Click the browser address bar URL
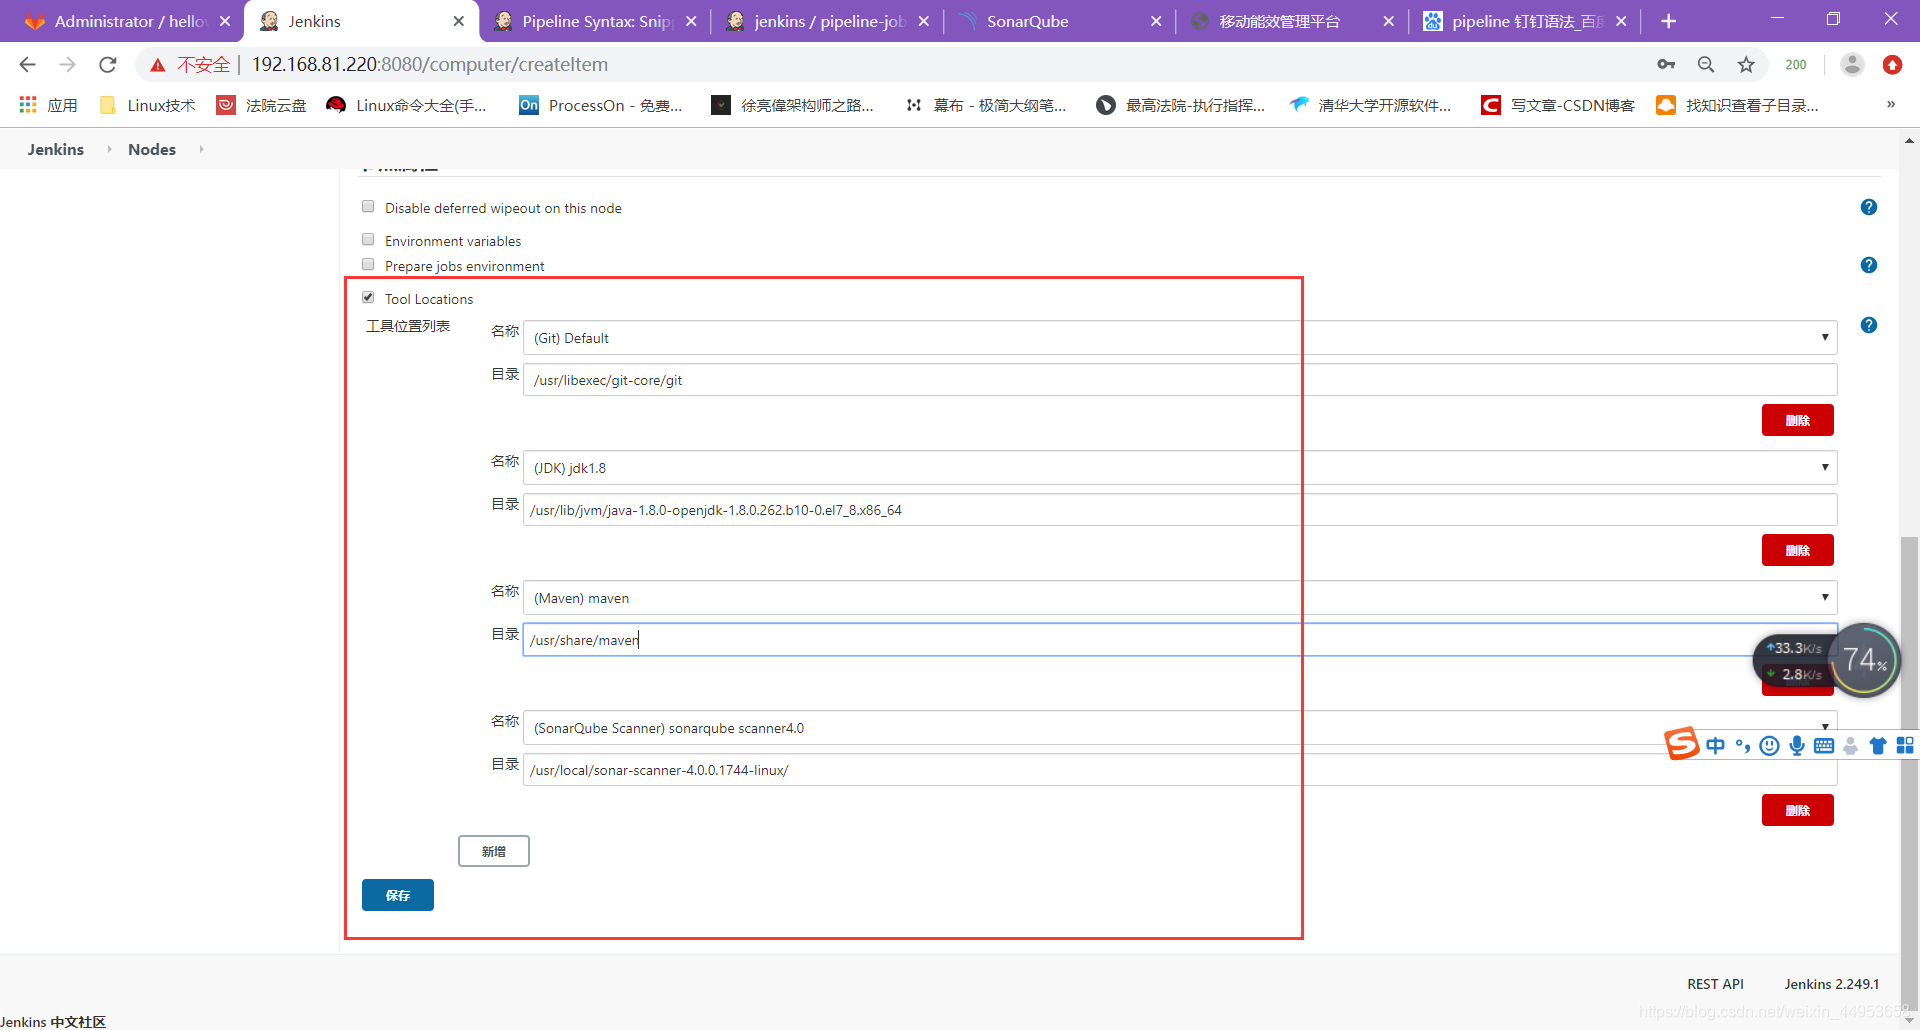The height and width of the screenshot is (1030, 1920). click(430, 65)
